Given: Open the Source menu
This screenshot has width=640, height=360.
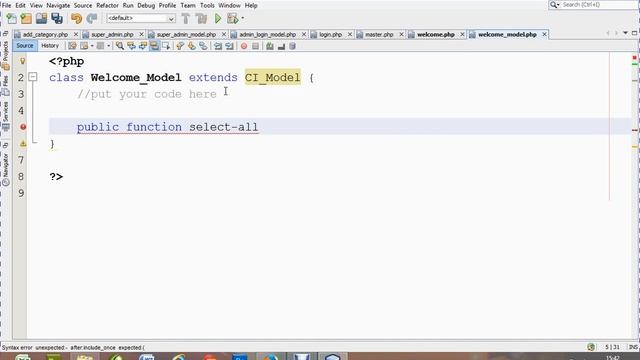Looking at the screenshot, I should [x=83, y=5].
